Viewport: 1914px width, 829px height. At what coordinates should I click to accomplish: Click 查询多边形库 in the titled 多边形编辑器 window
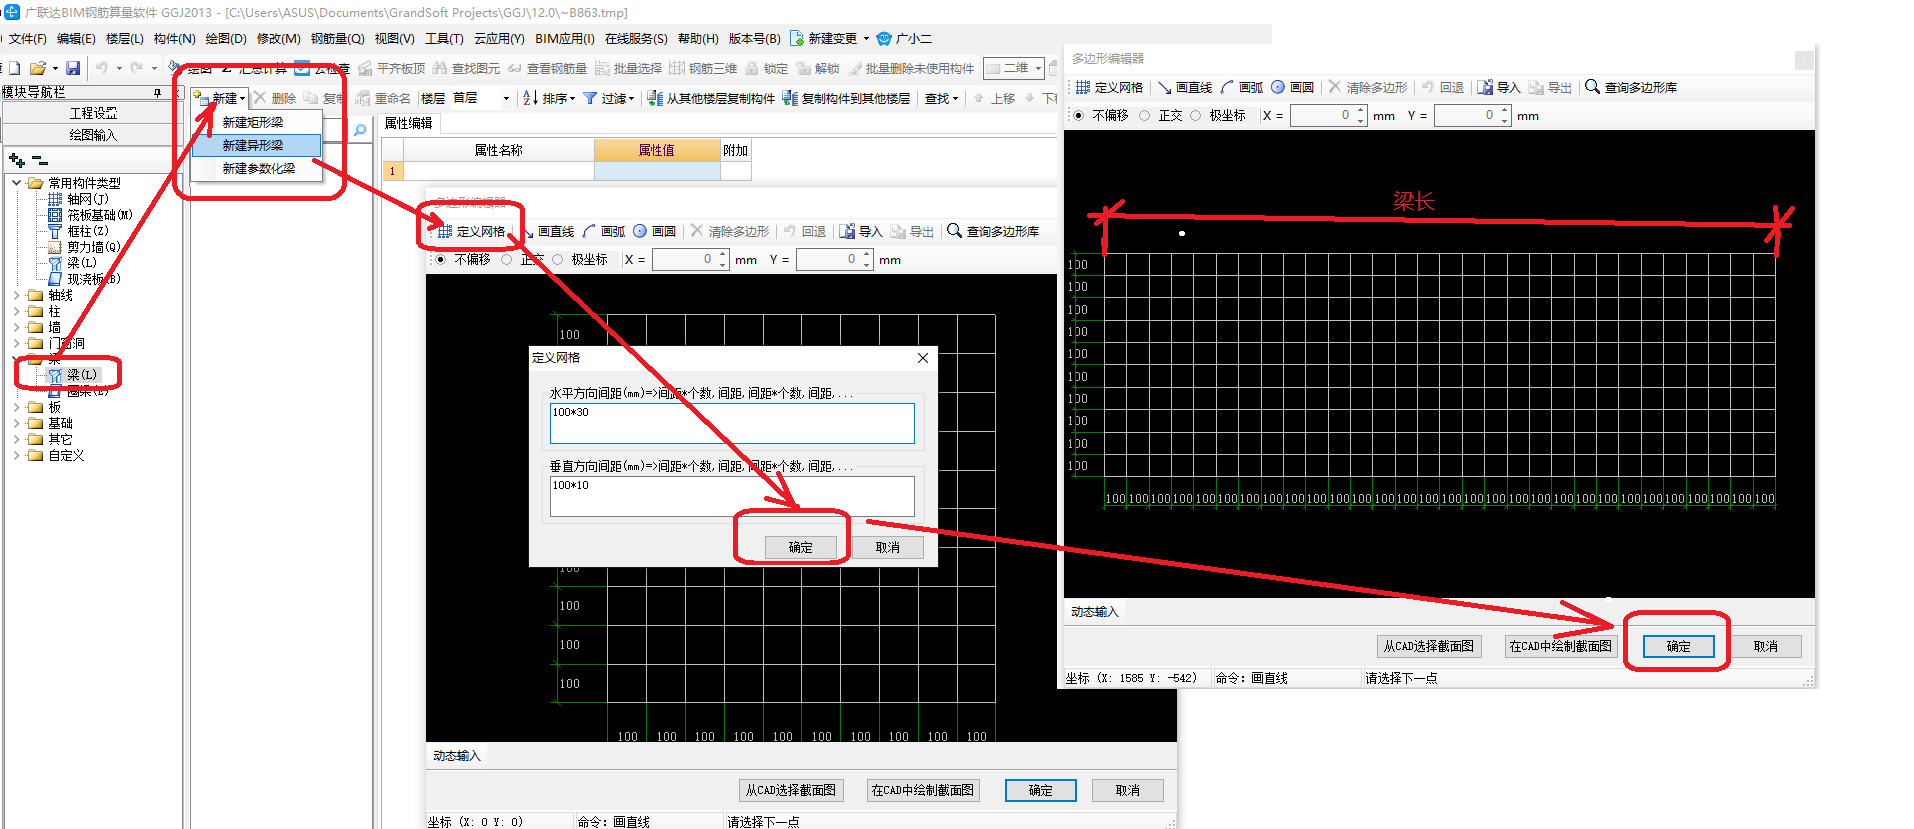[x=1631, y=87]
